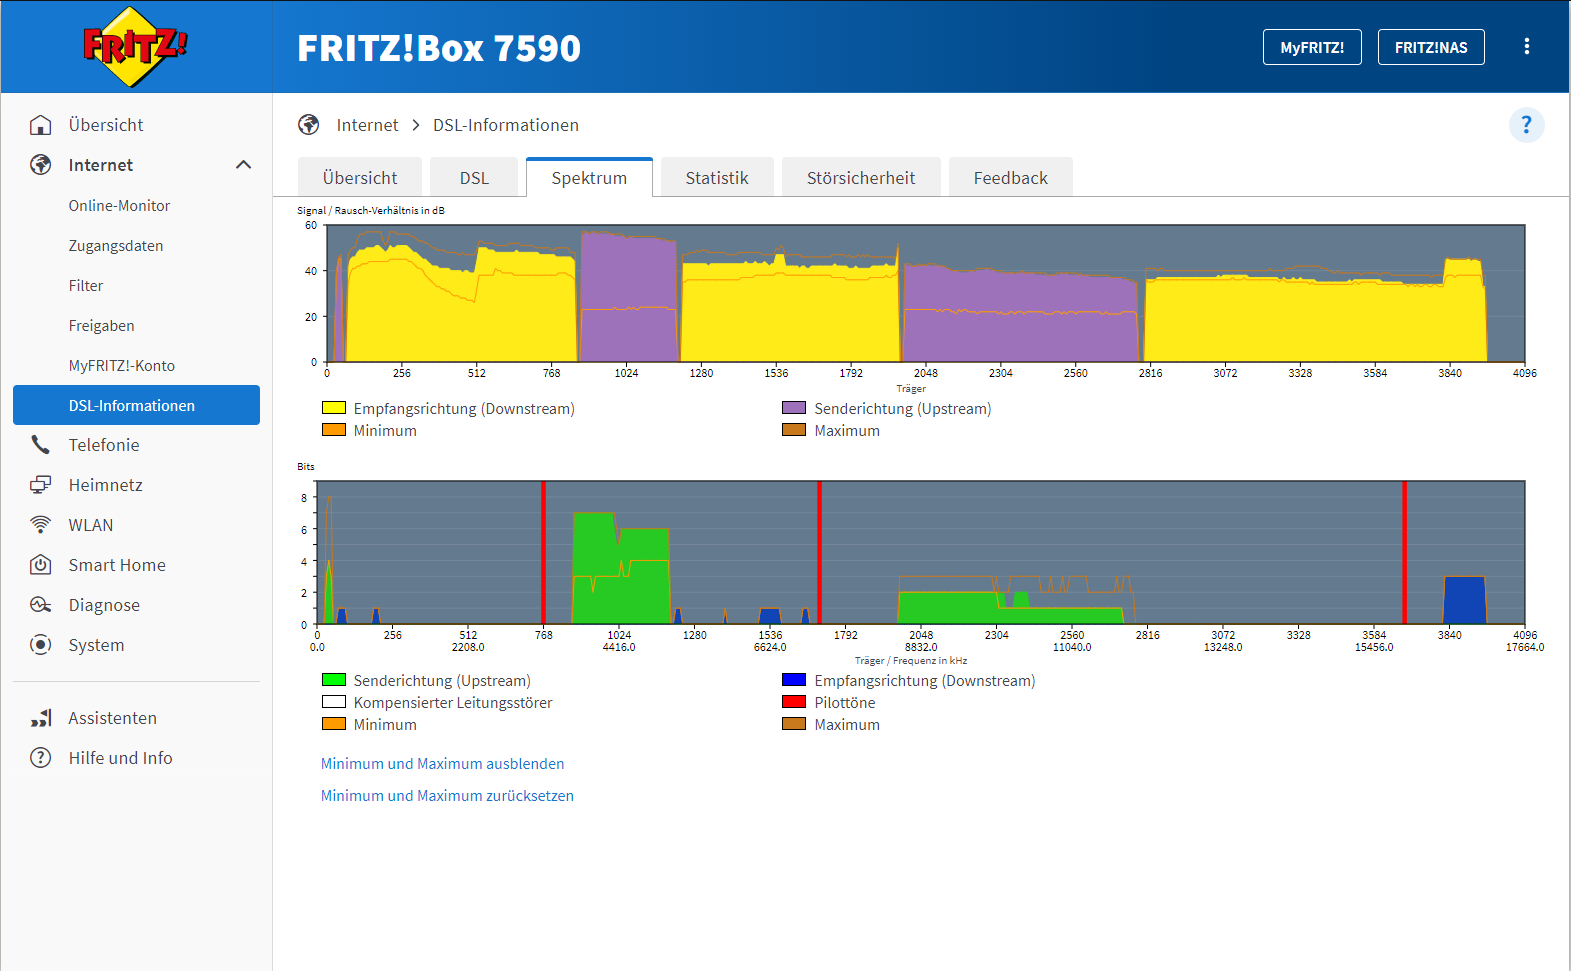This screenshot has width=1571, height=971.
Task: Select DSL-Informationen in sidebar
Action: 136,405
